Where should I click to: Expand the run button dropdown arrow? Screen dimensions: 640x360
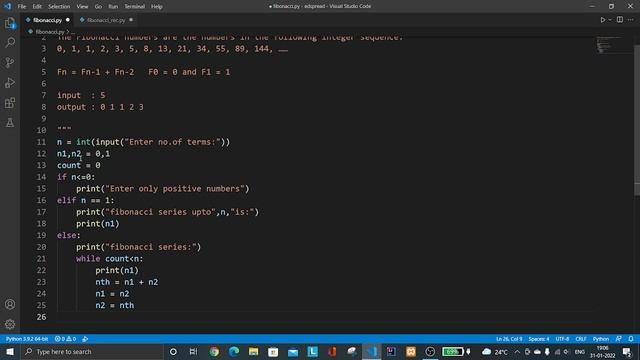[610, 20]
